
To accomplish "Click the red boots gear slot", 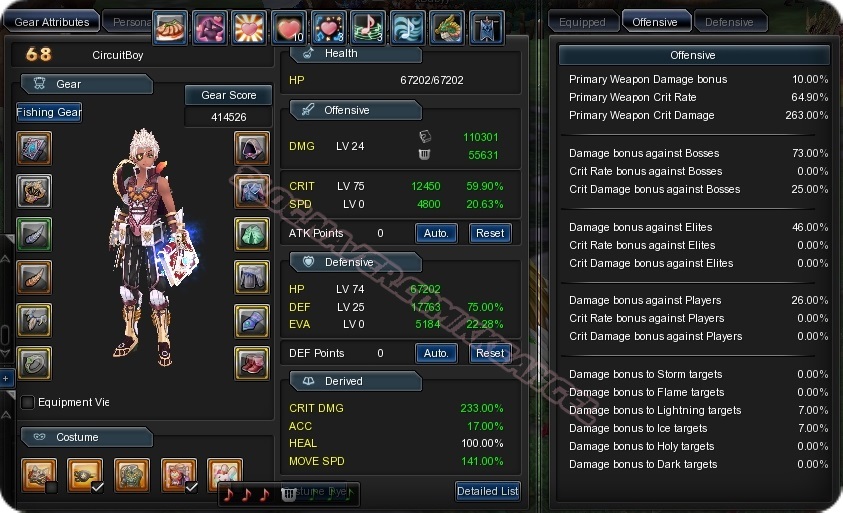I will coord(252,363).
